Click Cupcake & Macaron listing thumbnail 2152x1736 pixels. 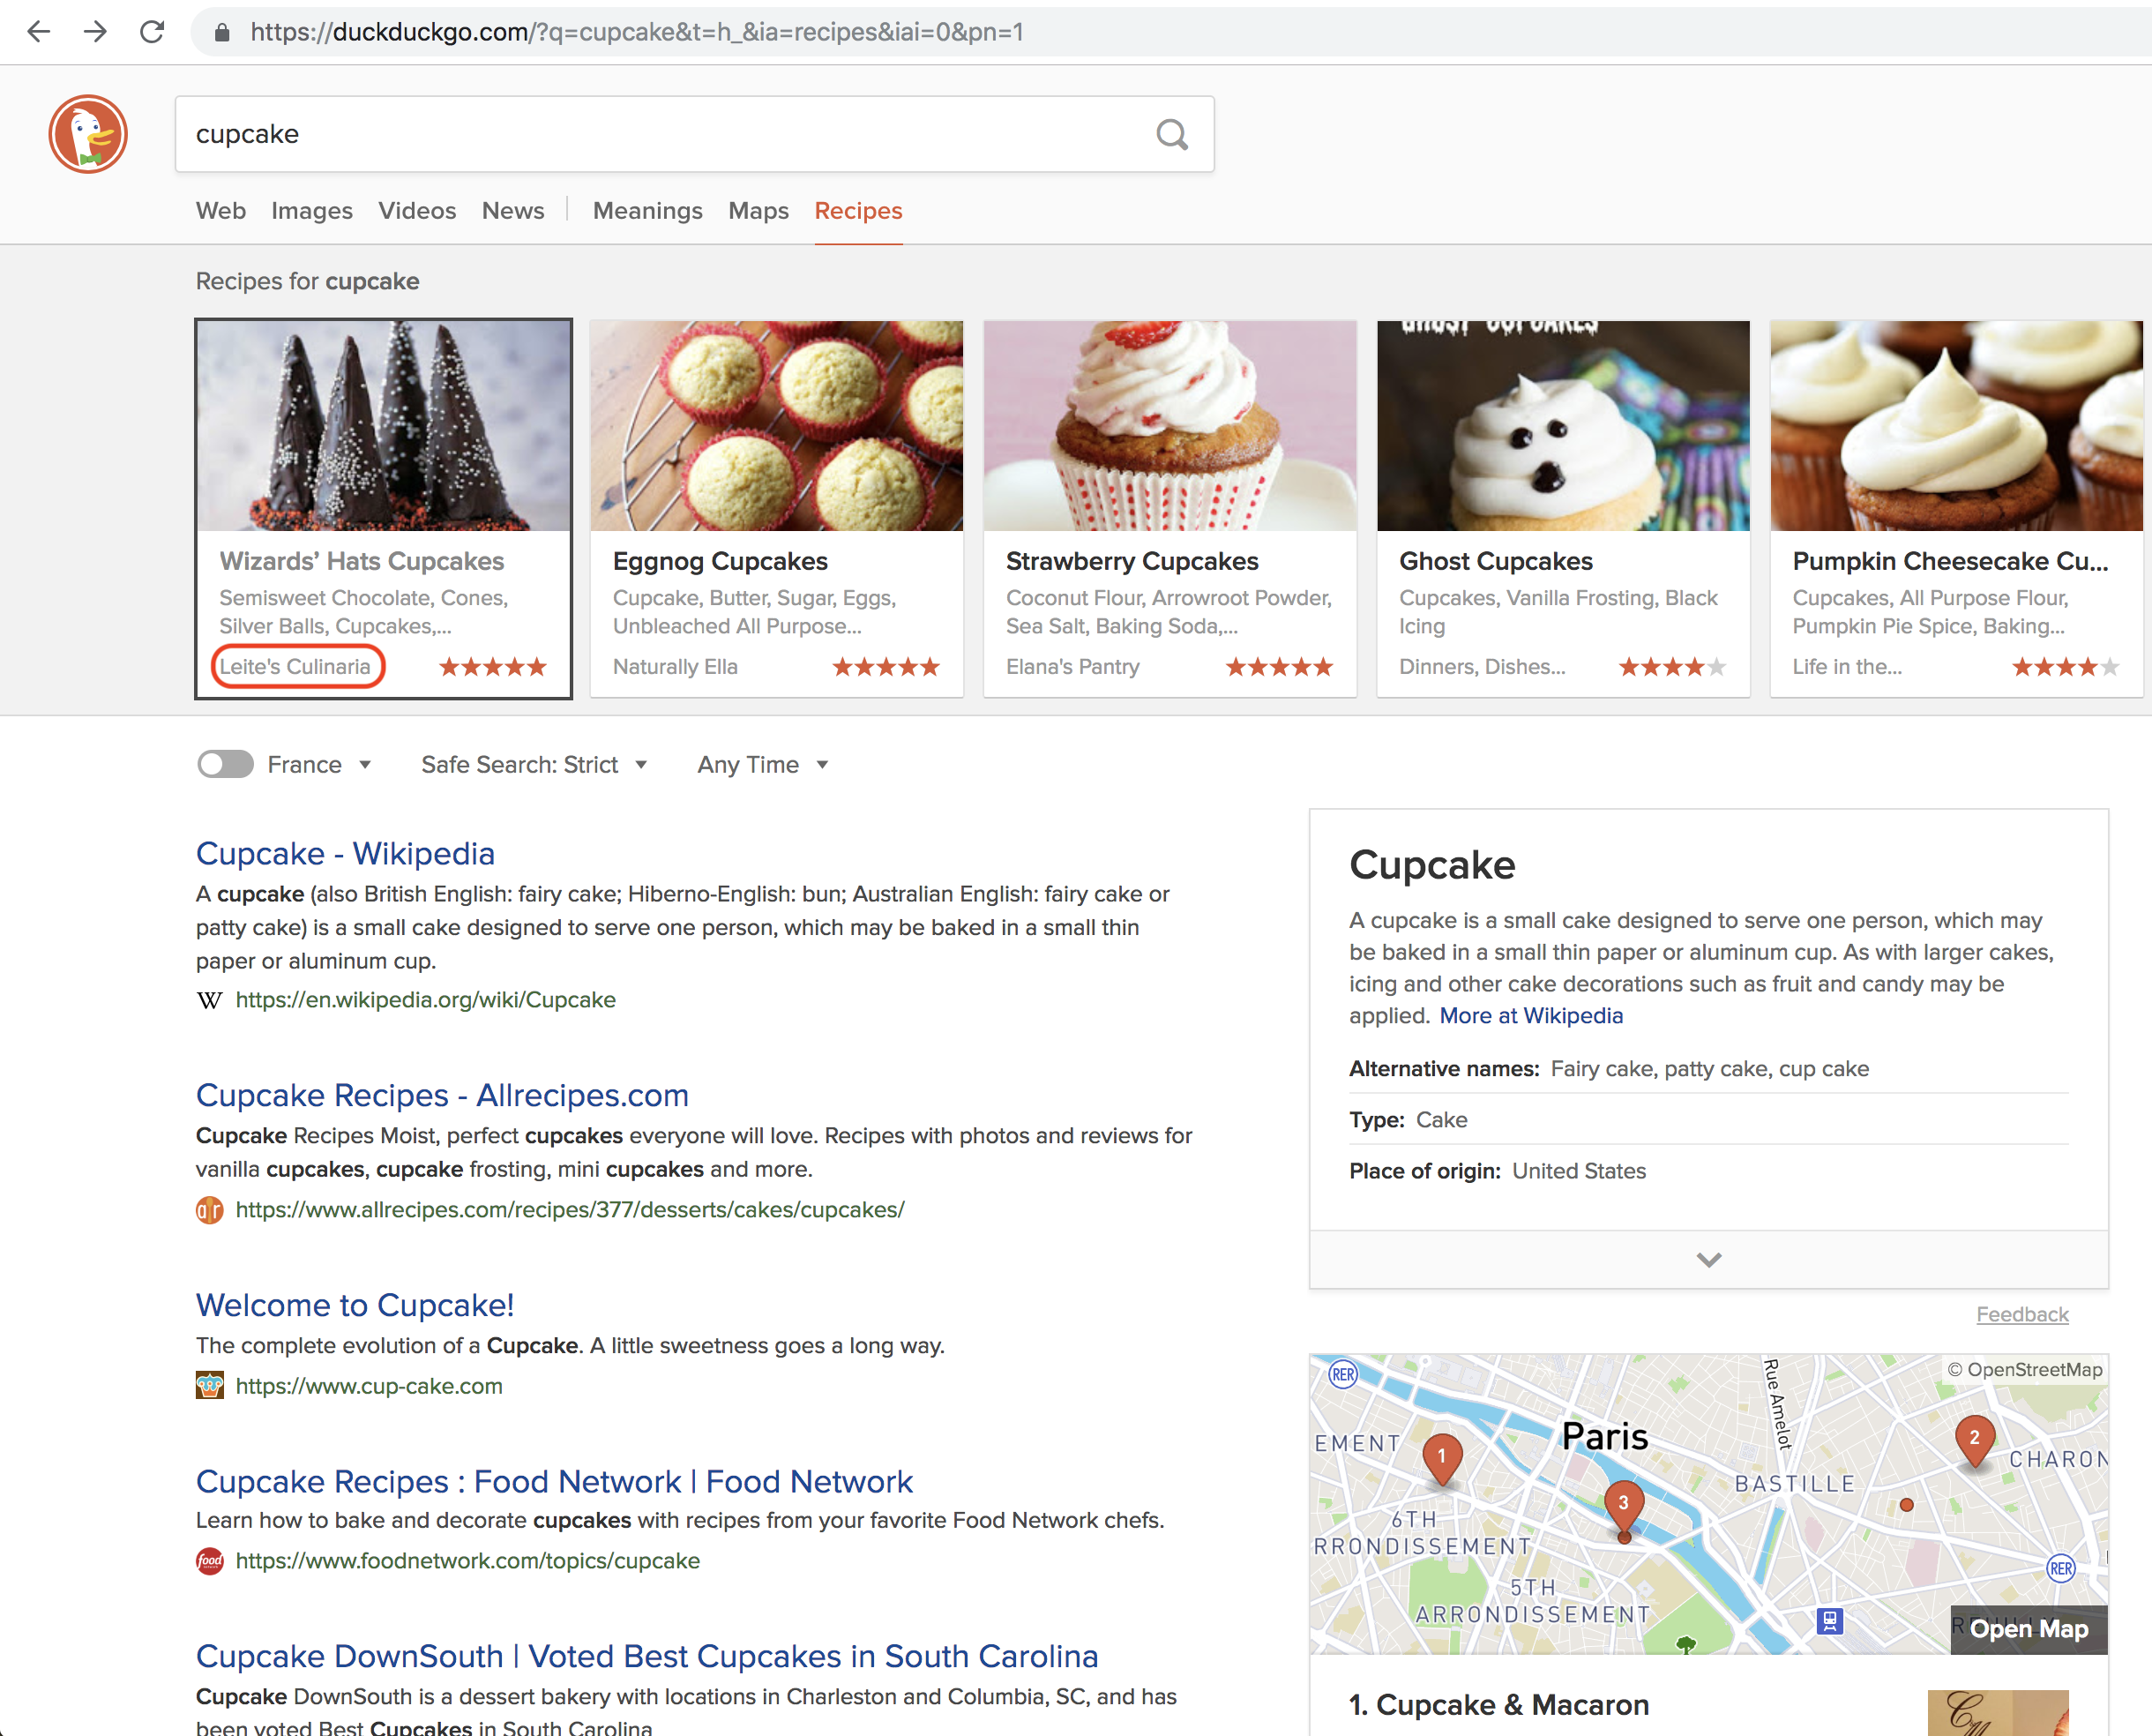click(x=1998, y=1713)
